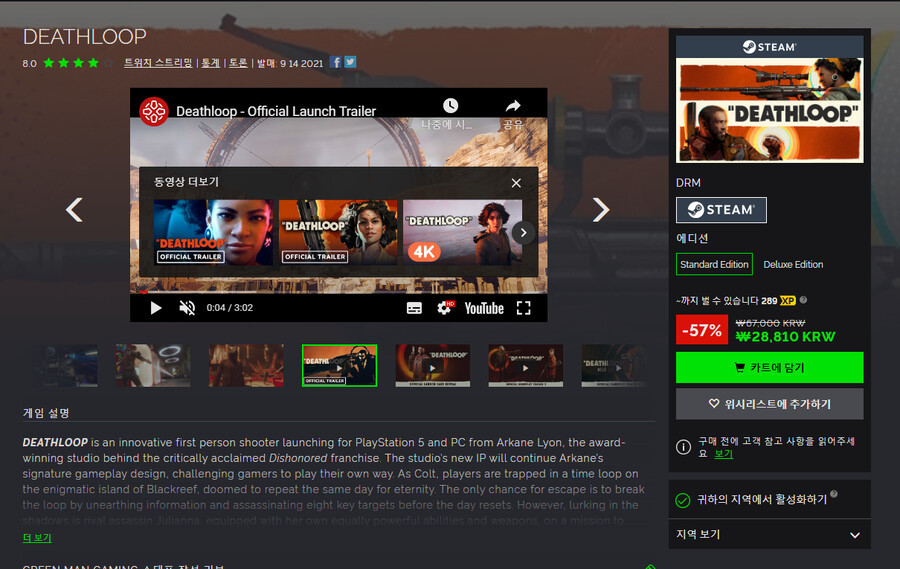Select the sixth video thumbnail
Viewport: 900px width, 569px height.
pyautogui.click(x=525, y=366)
